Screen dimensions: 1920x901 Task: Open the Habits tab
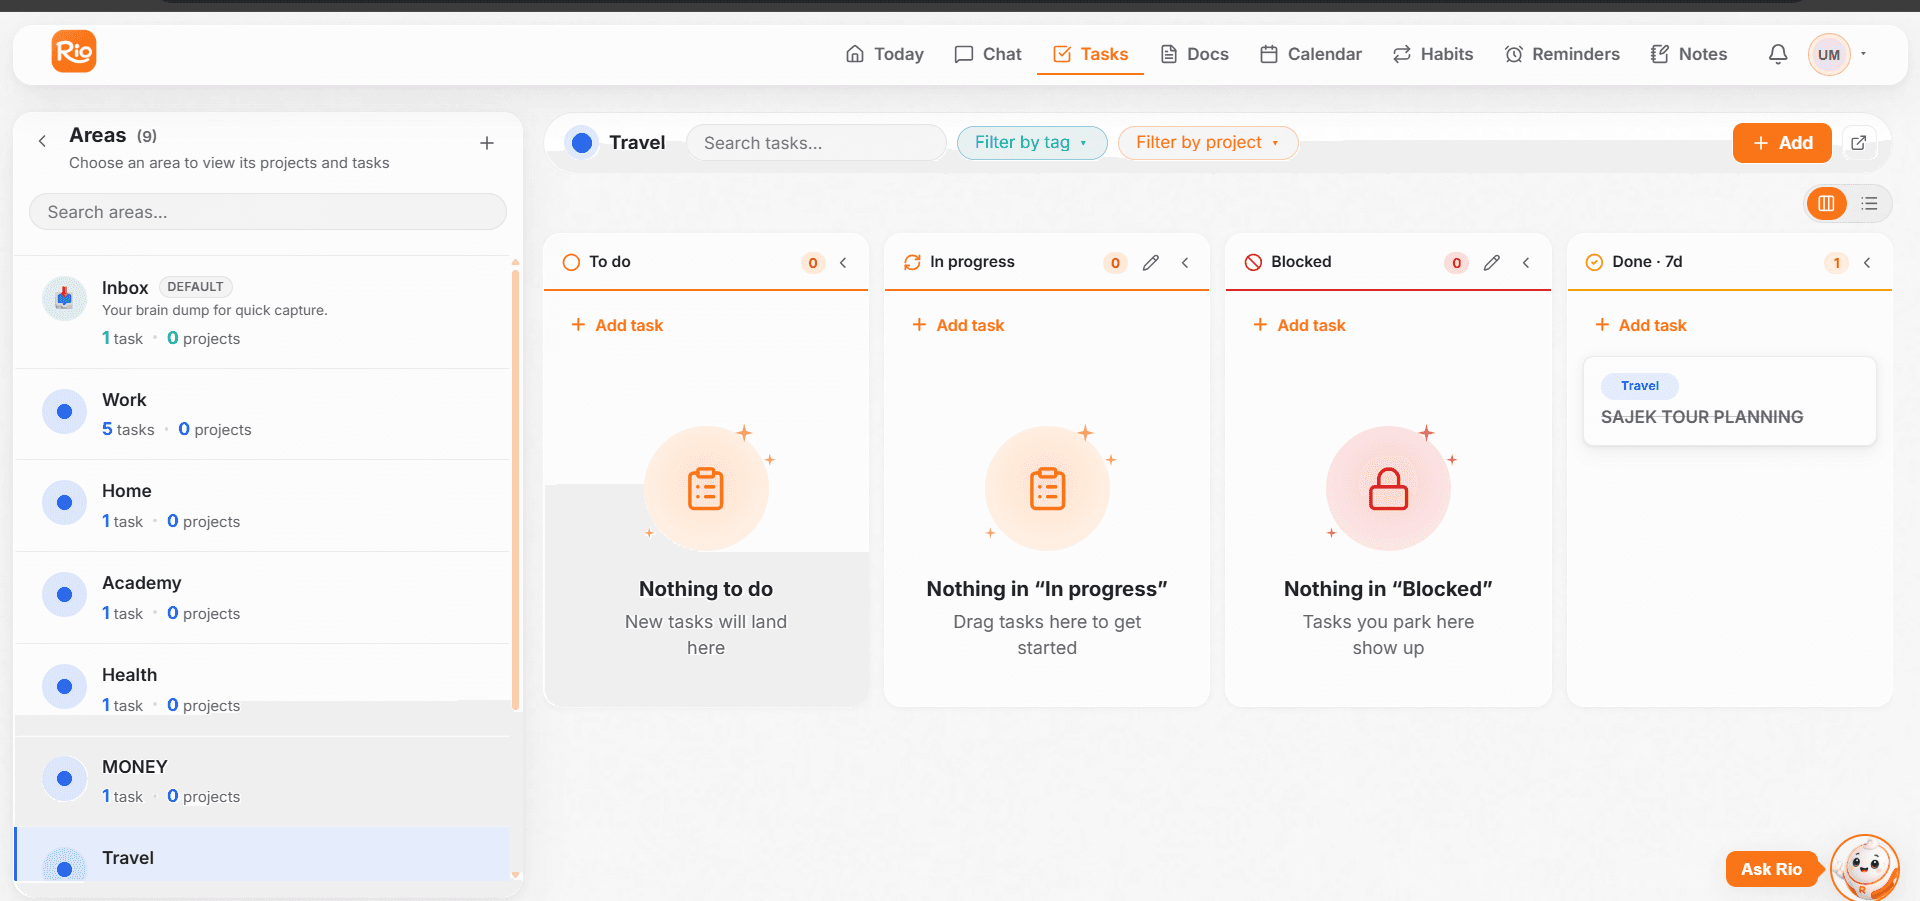click(x=1433, y=54)
